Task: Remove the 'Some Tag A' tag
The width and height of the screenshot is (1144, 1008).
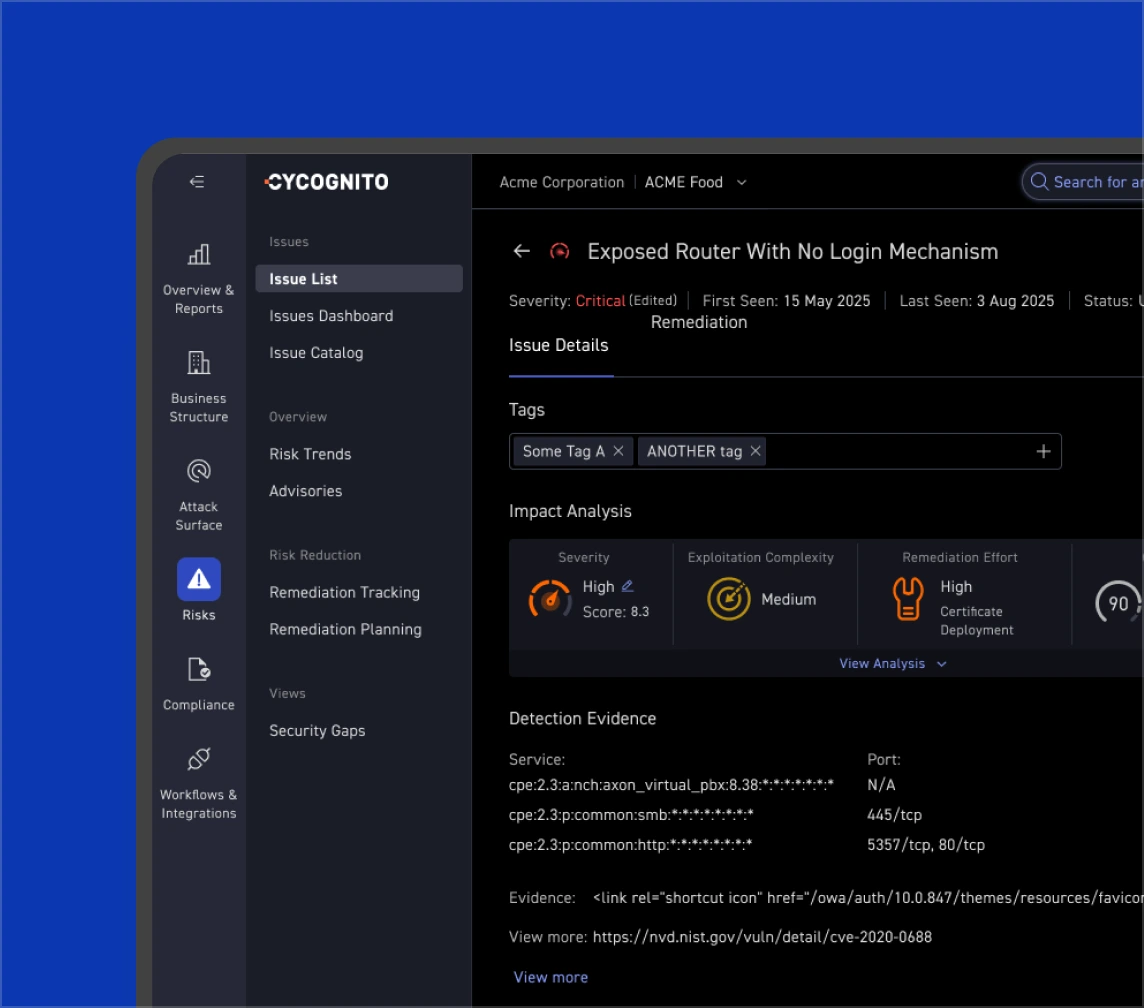Action: tap(618, 451)
